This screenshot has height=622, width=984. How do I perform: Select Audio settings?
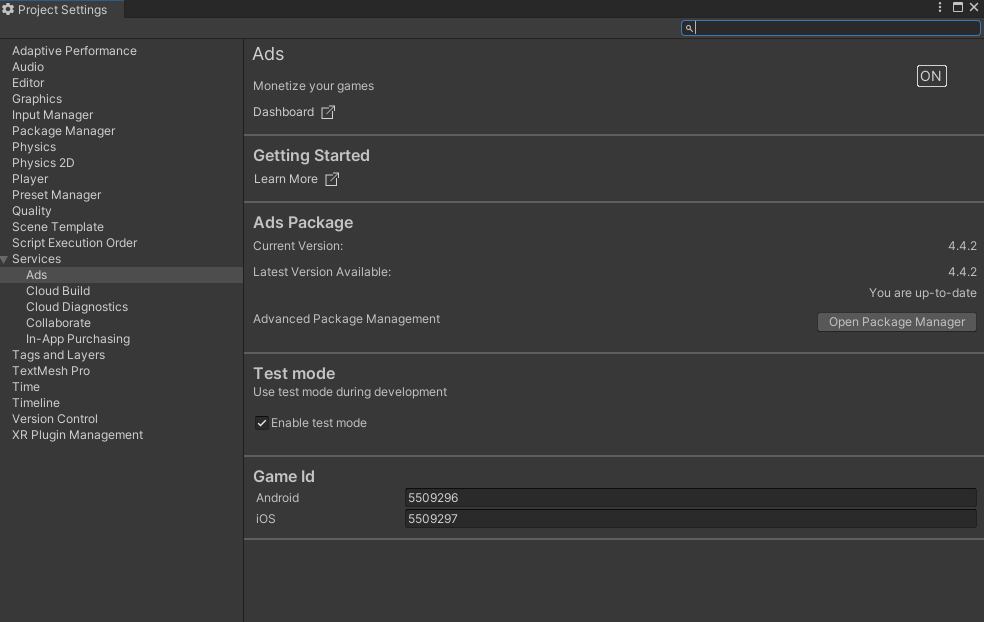point(28,67)
